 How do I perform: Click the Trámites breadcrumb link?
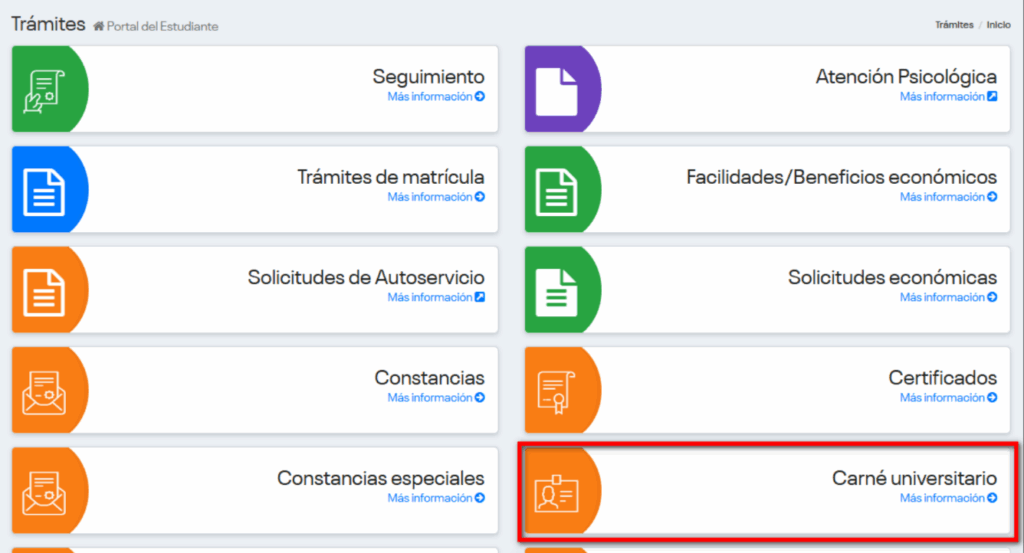954,25
